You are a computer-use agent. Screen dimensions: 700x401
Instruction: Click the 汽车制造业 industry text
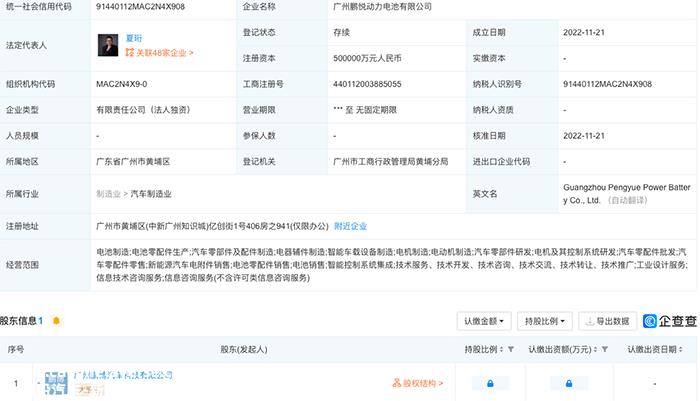(x=151, y=194)
